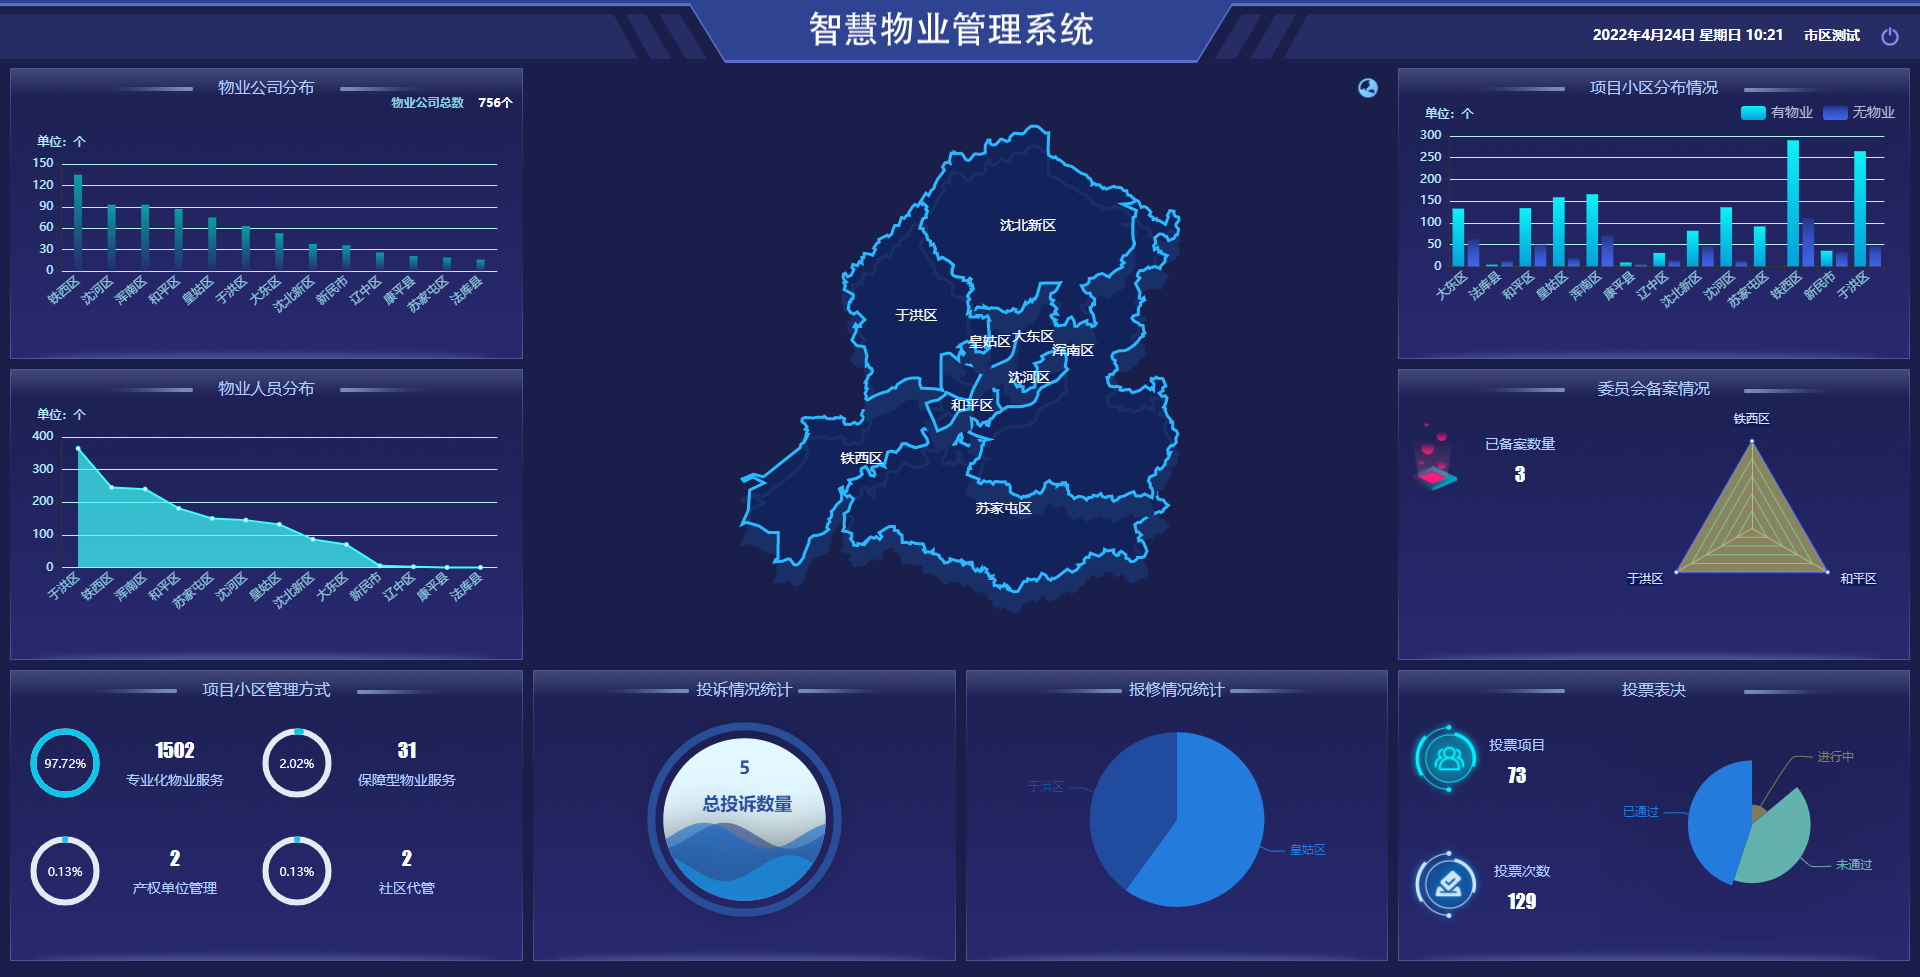Click the 2.02% ring progress indicator

click(x=297, y=763)
